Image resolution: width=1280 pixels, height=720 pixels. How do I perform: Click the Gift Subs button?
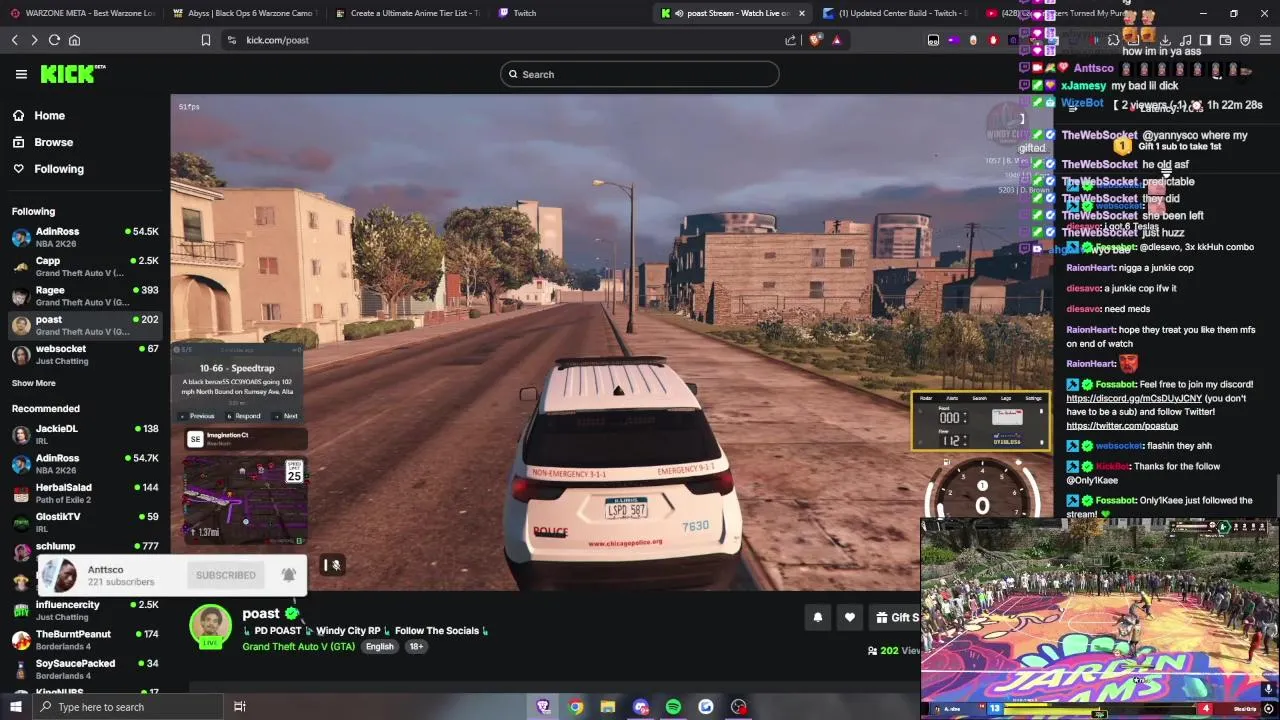click(896, 617)
